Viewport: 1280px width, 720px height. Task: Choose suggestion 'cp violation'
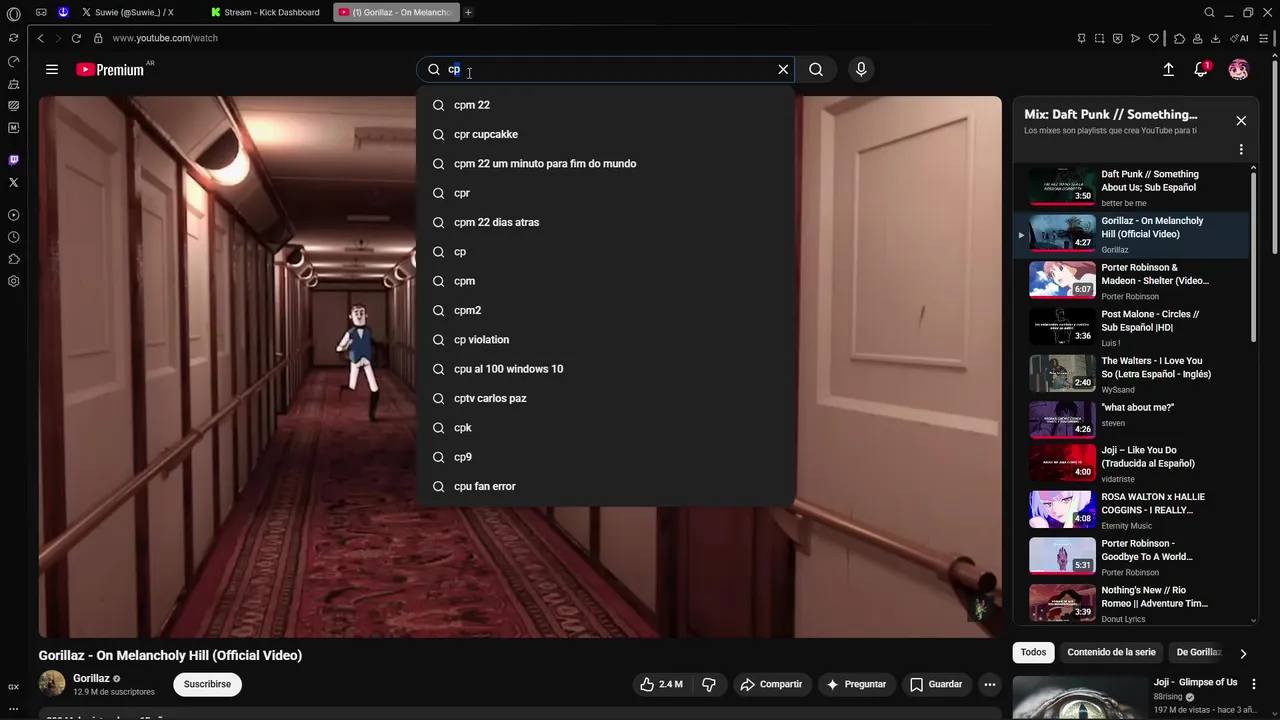click(606, 339)
